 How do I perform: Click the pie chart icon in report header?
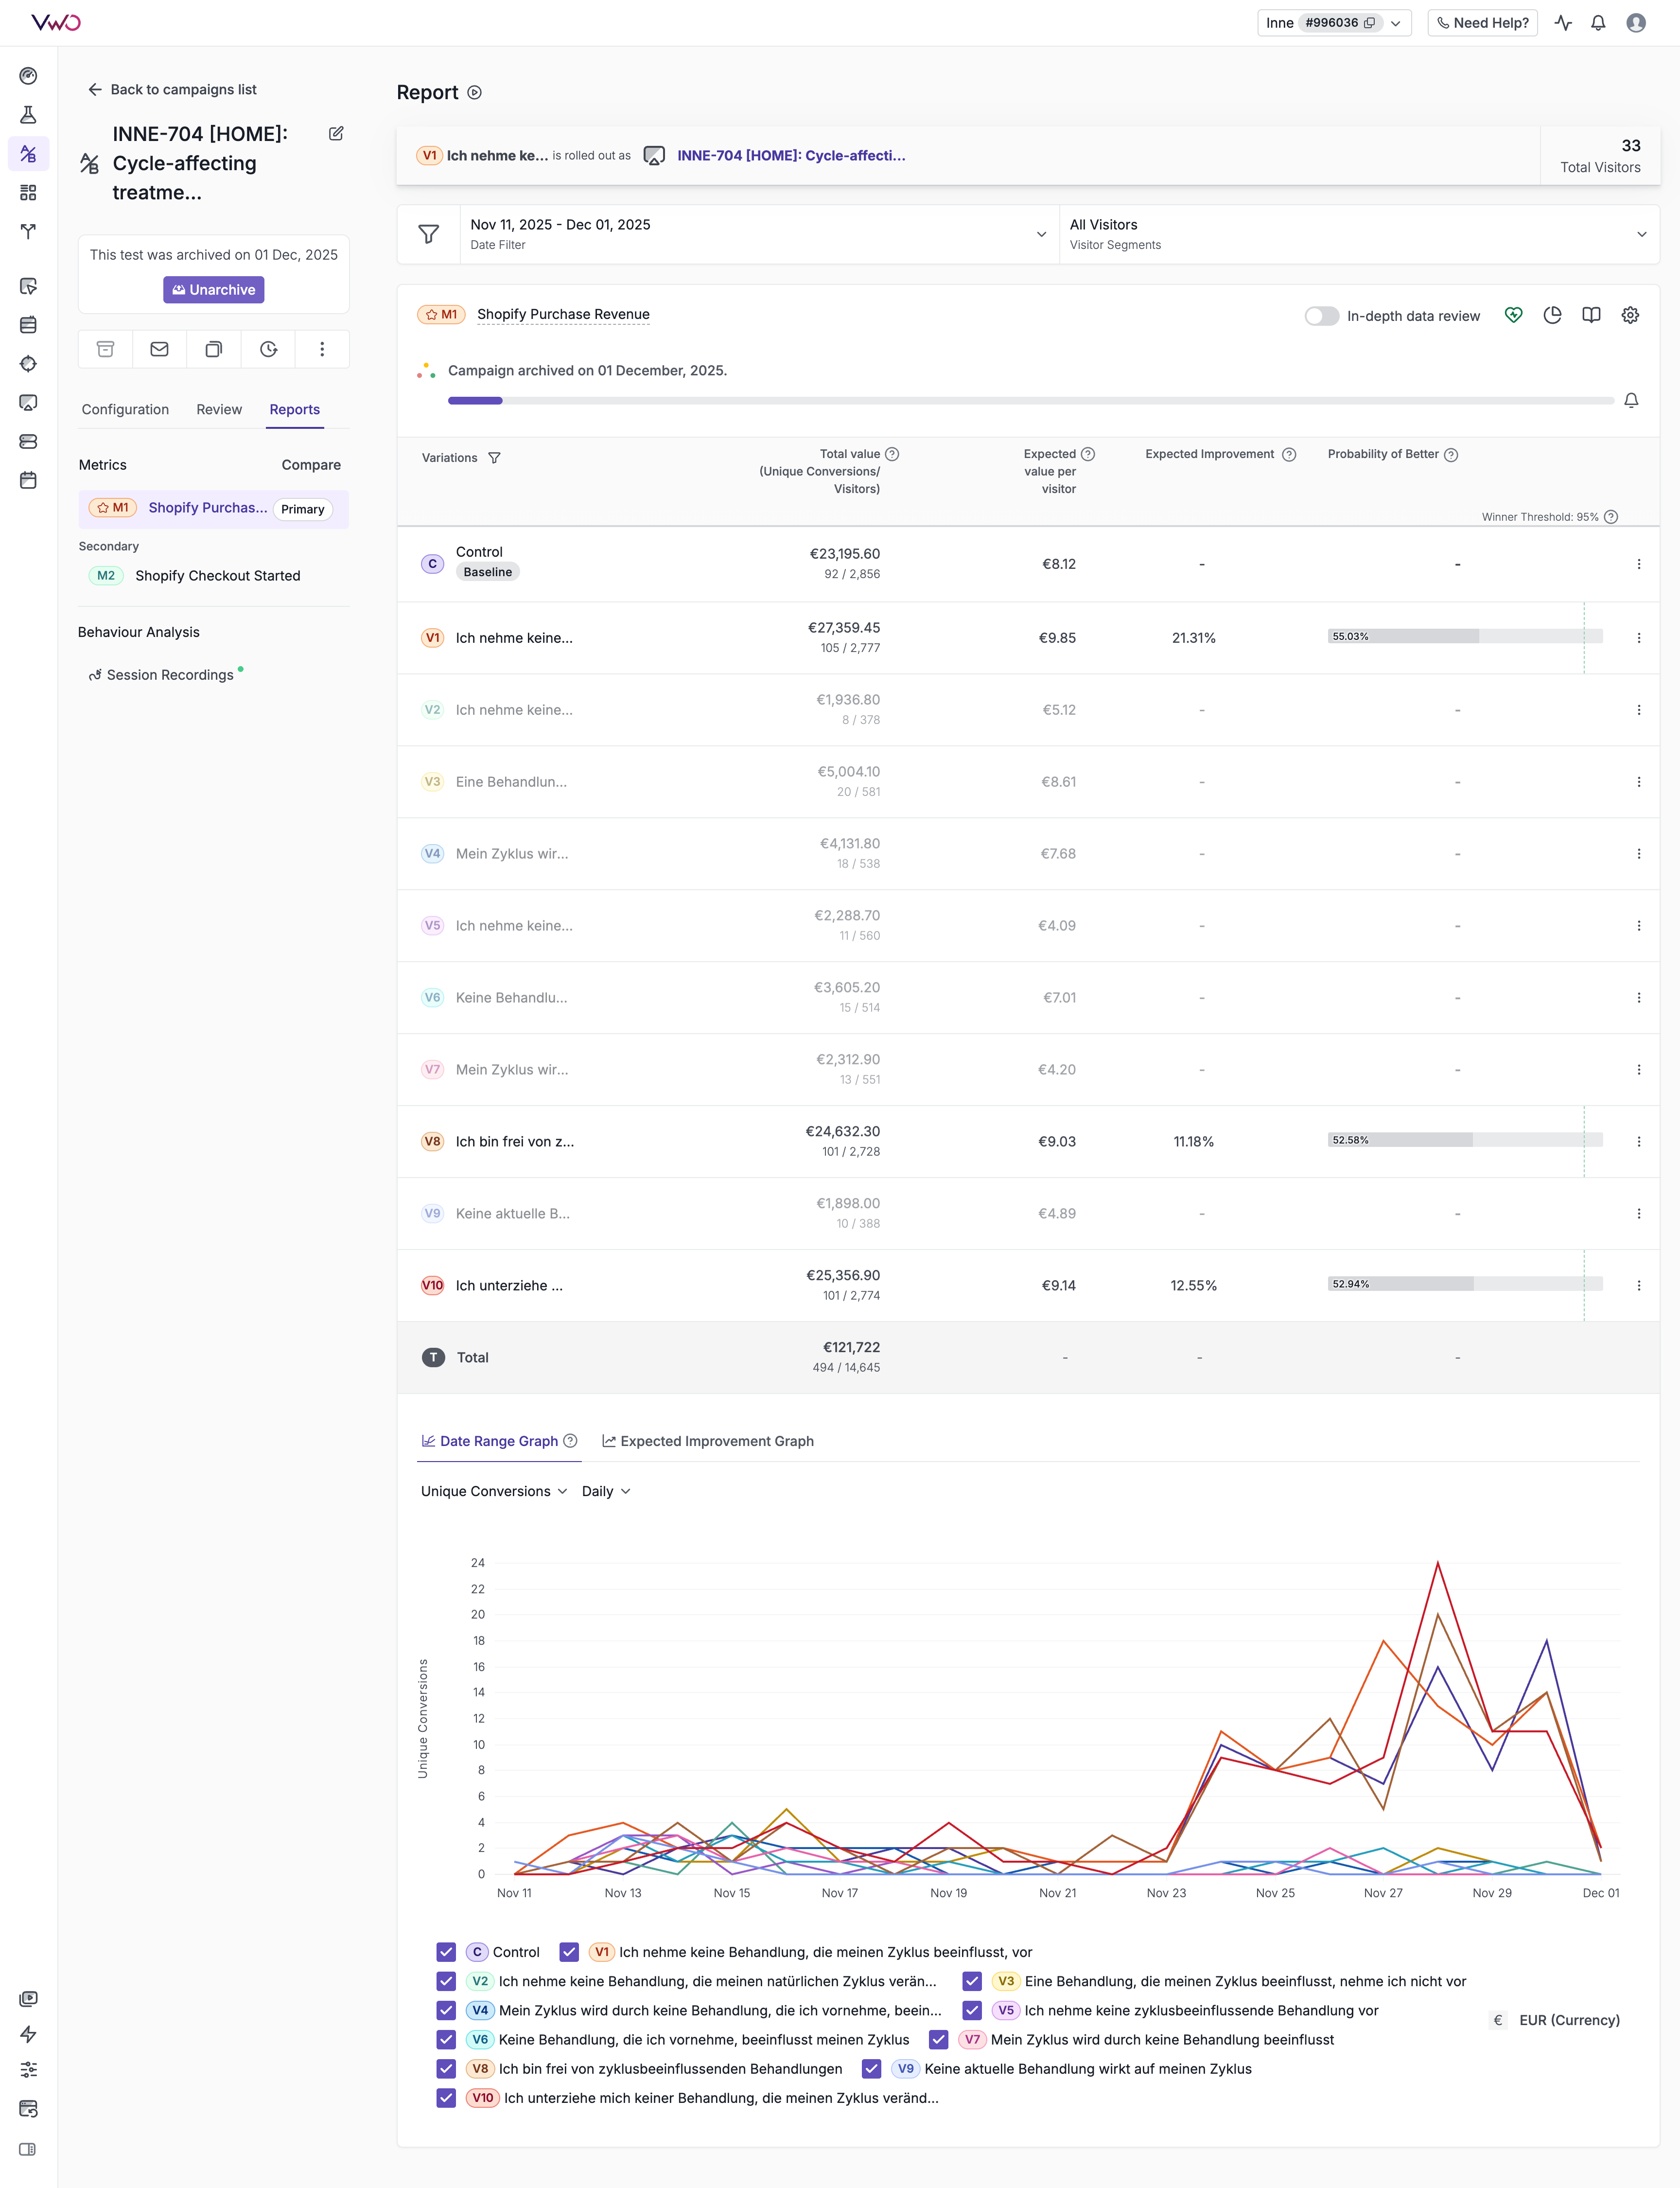click(x=1552, y=315)
